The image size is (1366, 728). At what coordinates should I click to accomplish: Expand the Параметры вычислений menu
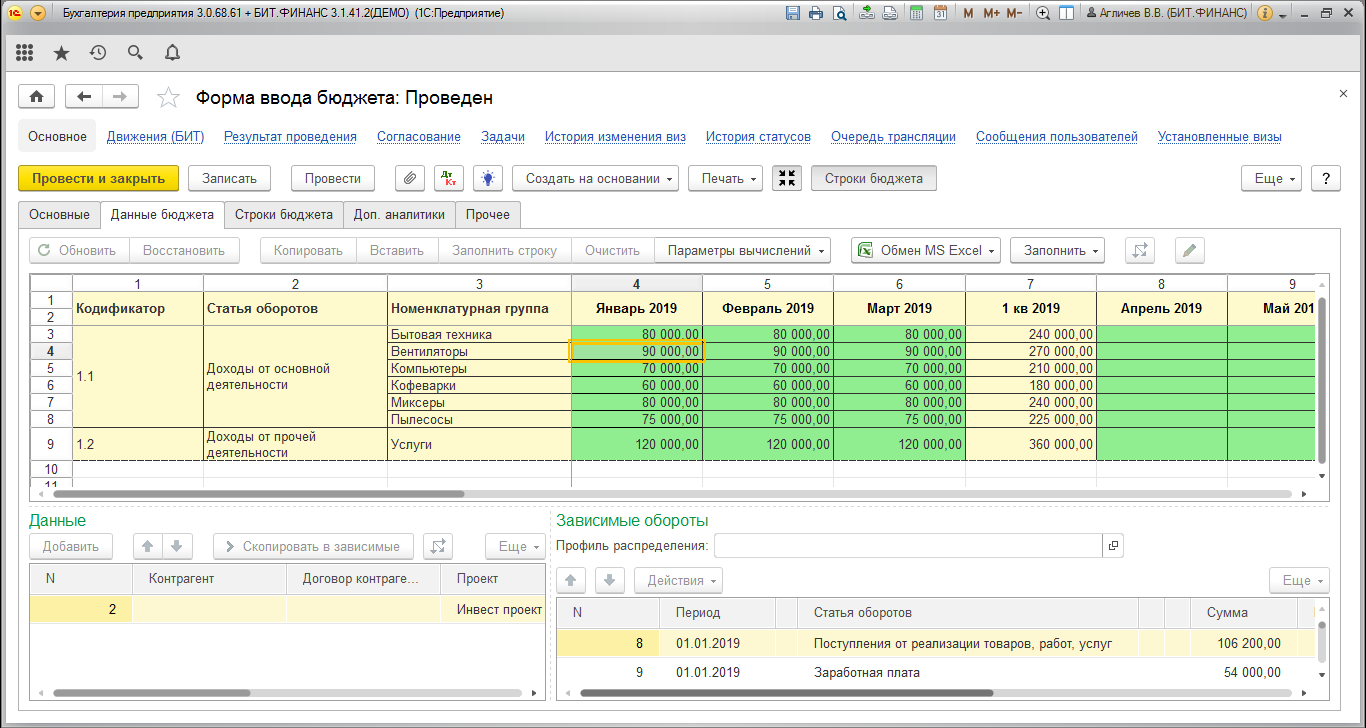point(742,250)
